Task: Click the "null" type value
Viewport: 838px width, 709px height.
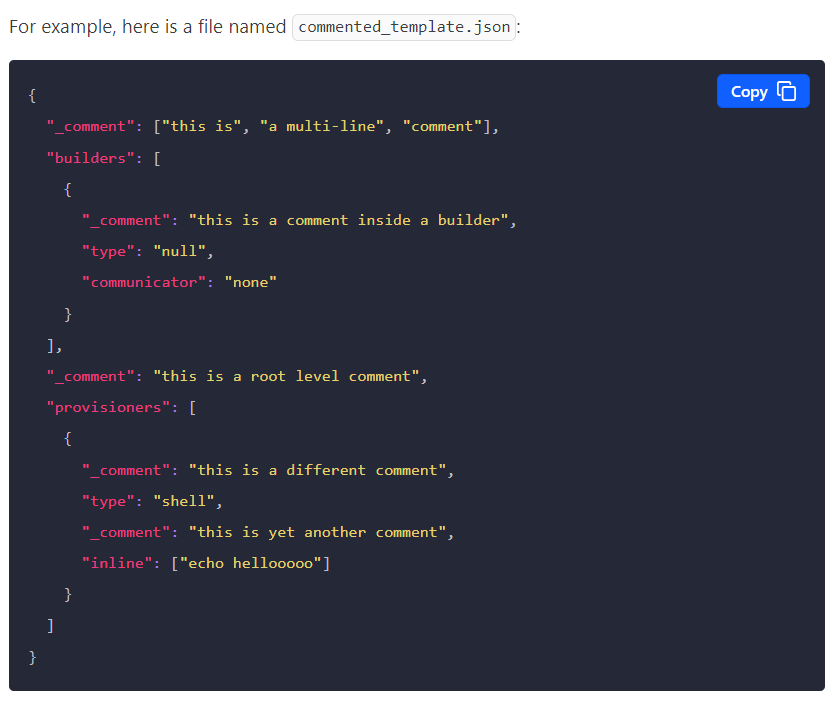Action: [179, 251]
